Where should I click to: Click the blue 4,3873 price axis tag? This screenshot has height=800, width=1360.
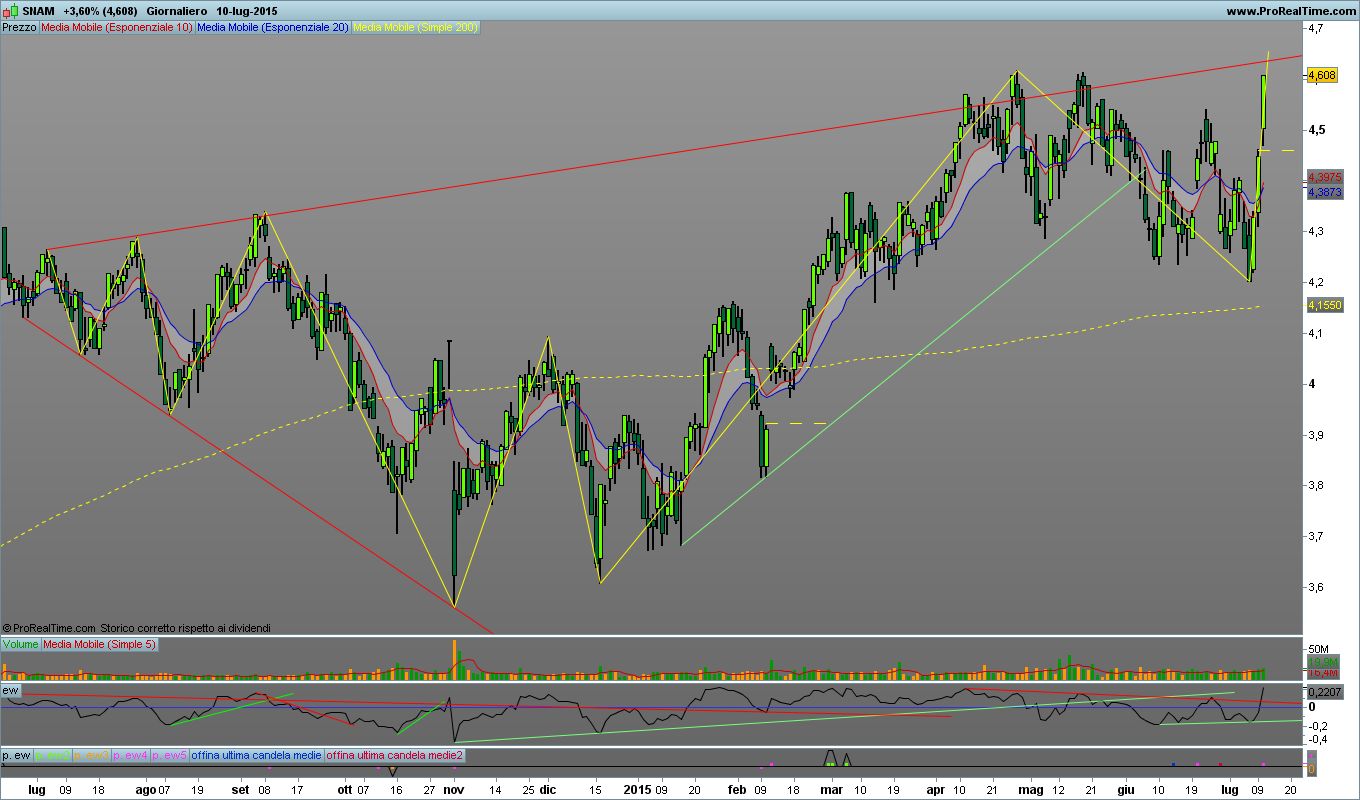[1324, 191]
